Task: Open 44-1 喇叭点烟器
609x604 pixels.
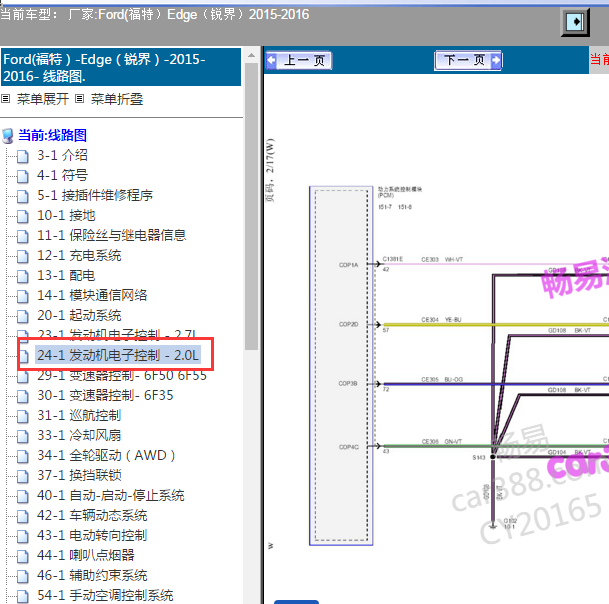Action: [x=85, y=555]
